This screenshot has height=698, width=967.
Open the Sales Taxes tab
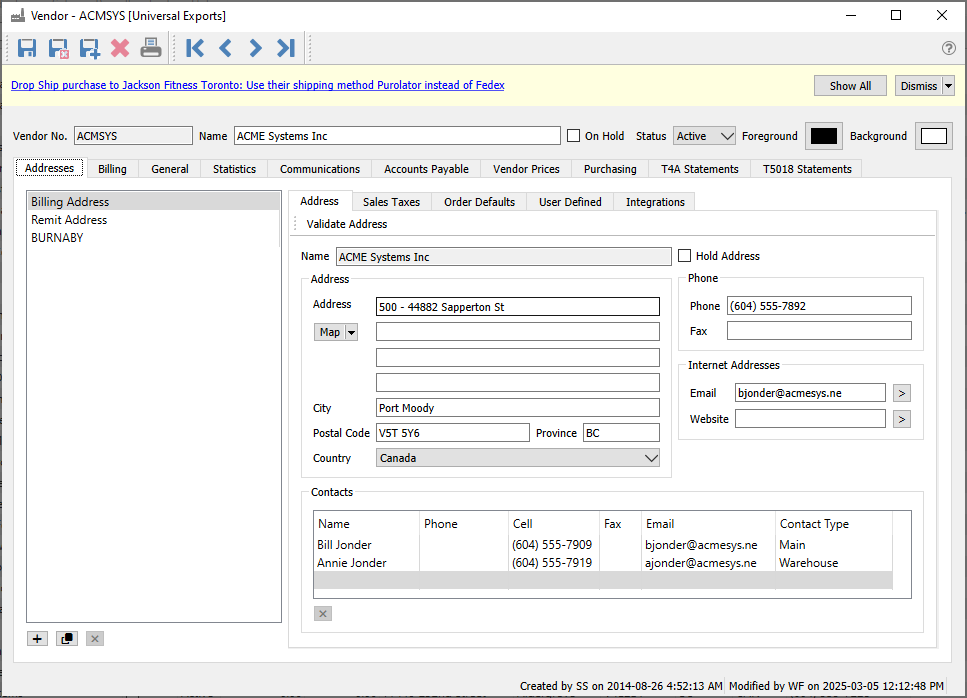pos(391,202)
